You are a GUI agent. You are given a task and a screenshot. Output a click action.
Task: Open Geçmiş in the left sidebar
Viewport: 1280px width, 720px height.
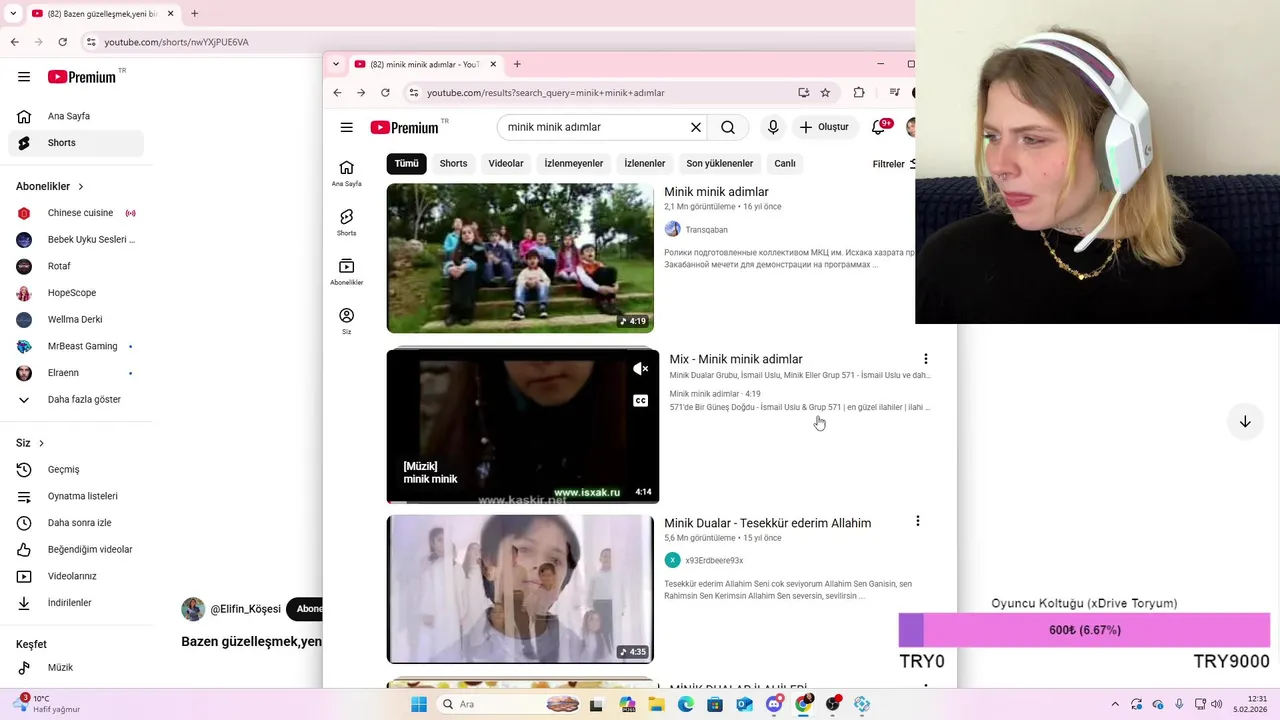[x=77, y=469]
